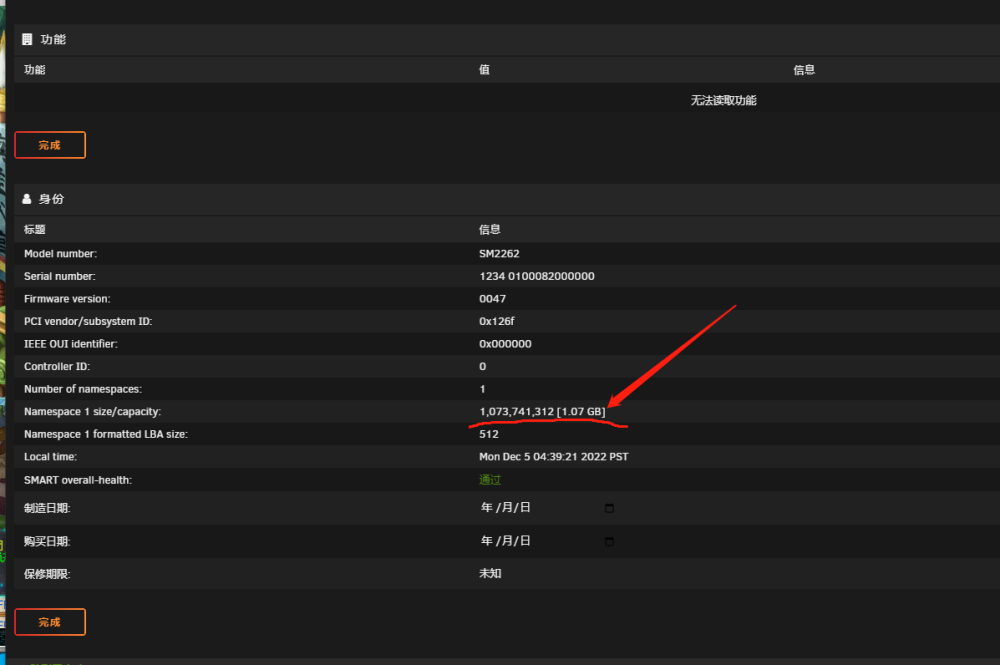The width and height of the screenshot is (1000, 665).
Task: Click the 信息 header in 功能 table
Action: (804, 69)
